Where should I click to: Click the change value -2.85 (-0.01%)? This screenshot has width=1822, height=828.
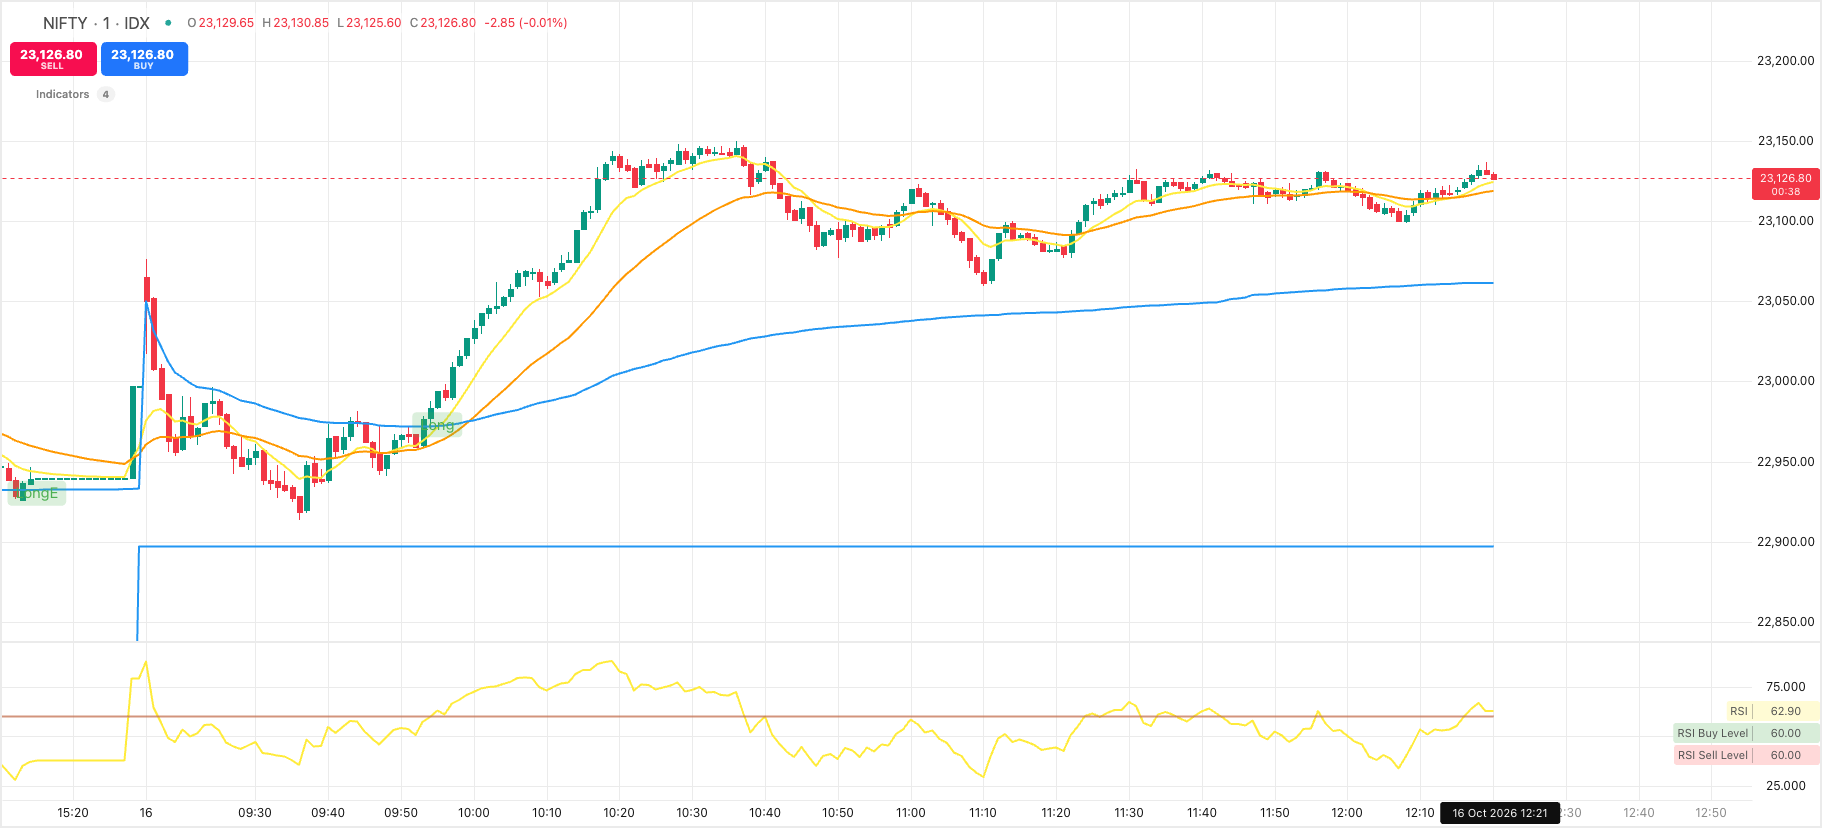526,23
